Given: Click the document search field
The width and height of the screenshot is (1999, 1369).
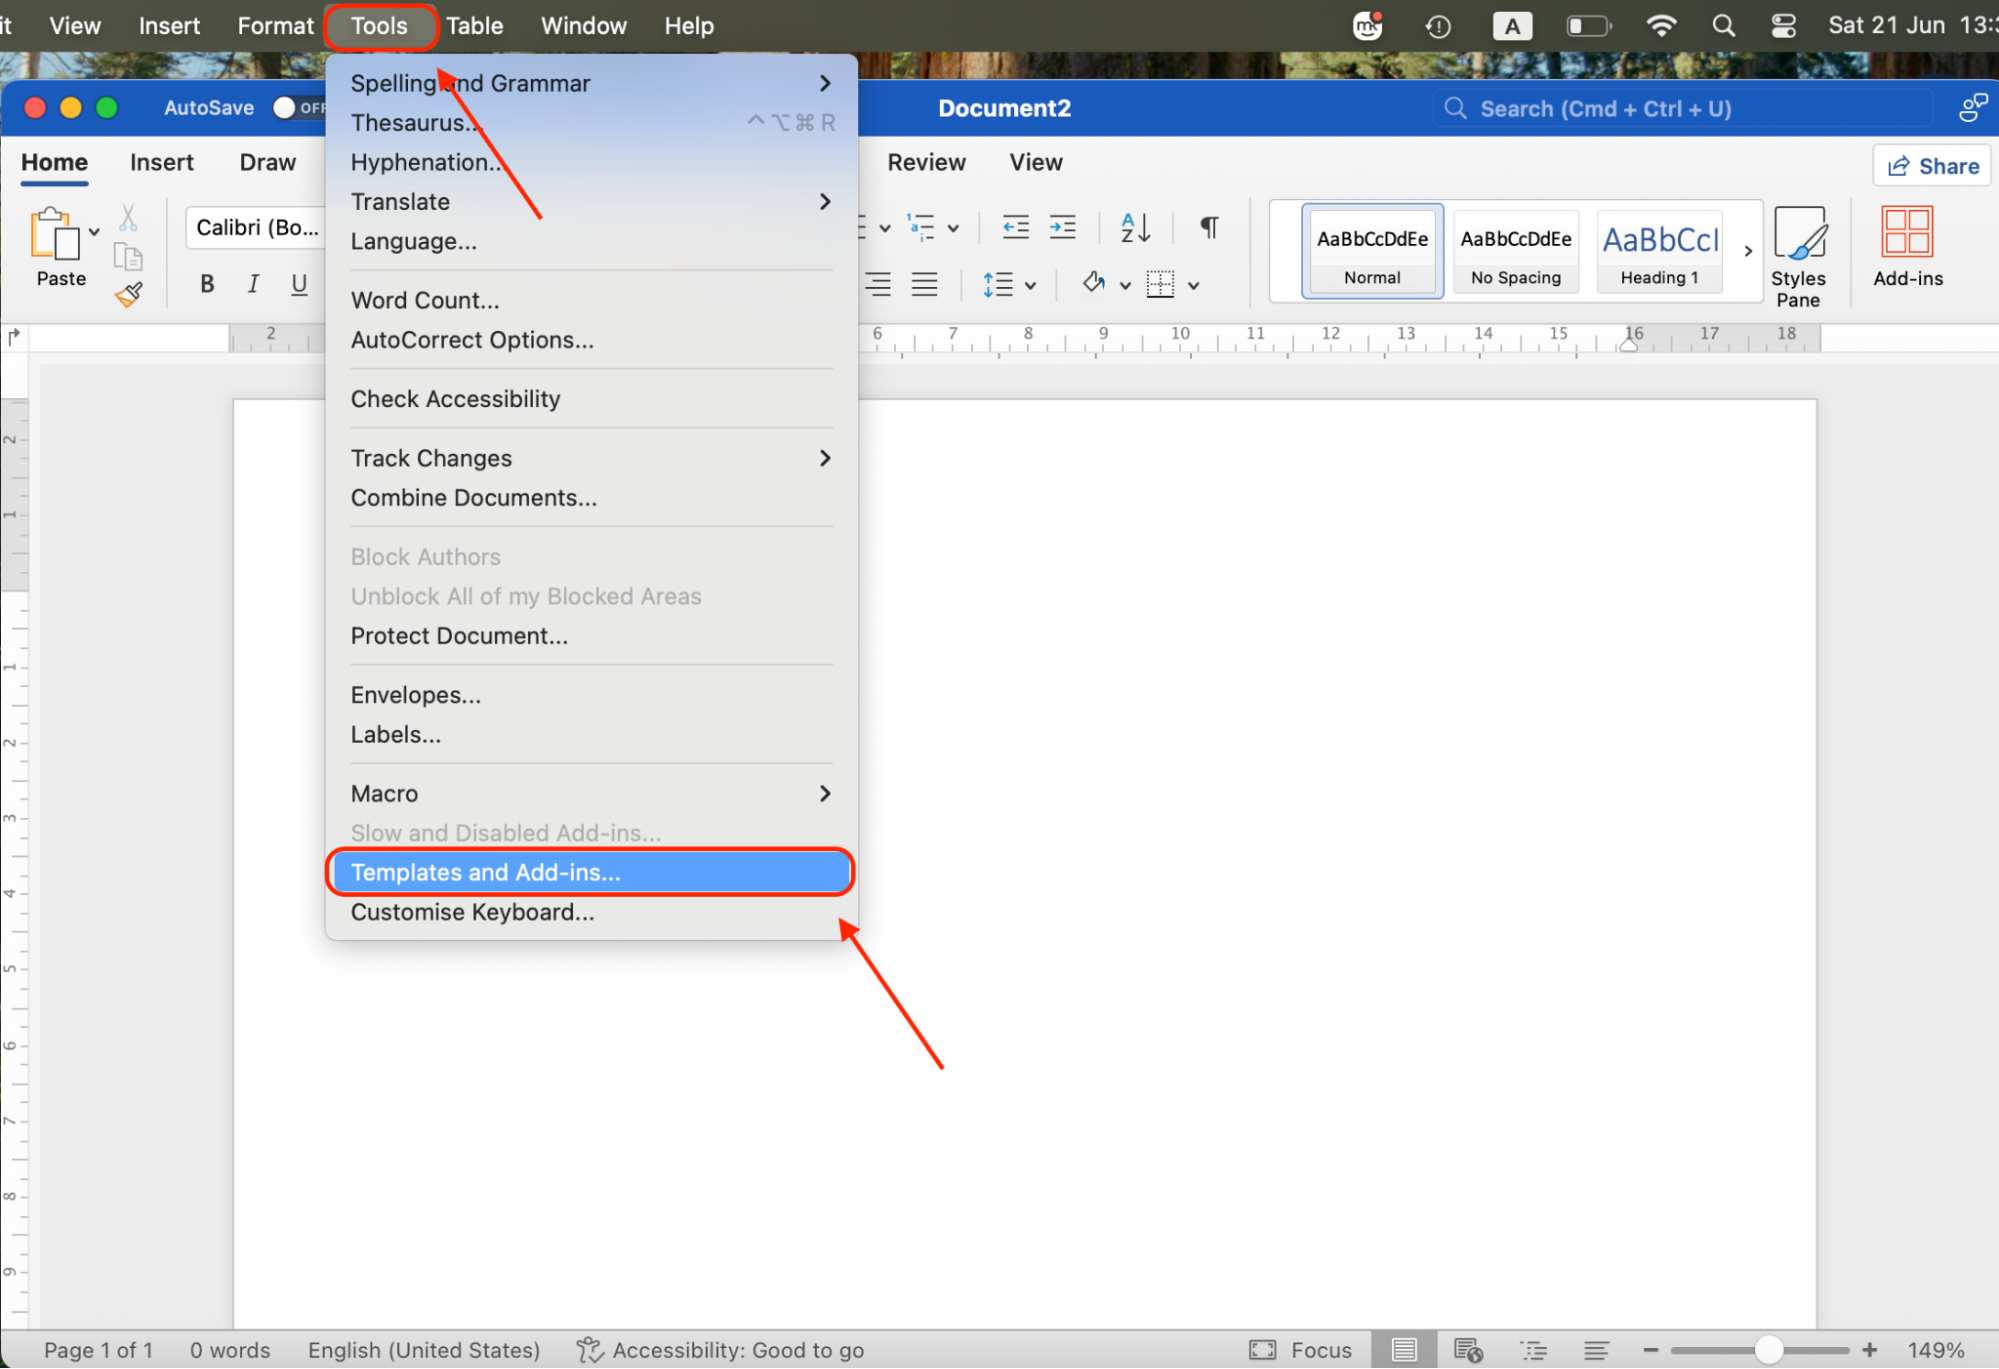Looking at the screenshot, I should [1650, 108].
